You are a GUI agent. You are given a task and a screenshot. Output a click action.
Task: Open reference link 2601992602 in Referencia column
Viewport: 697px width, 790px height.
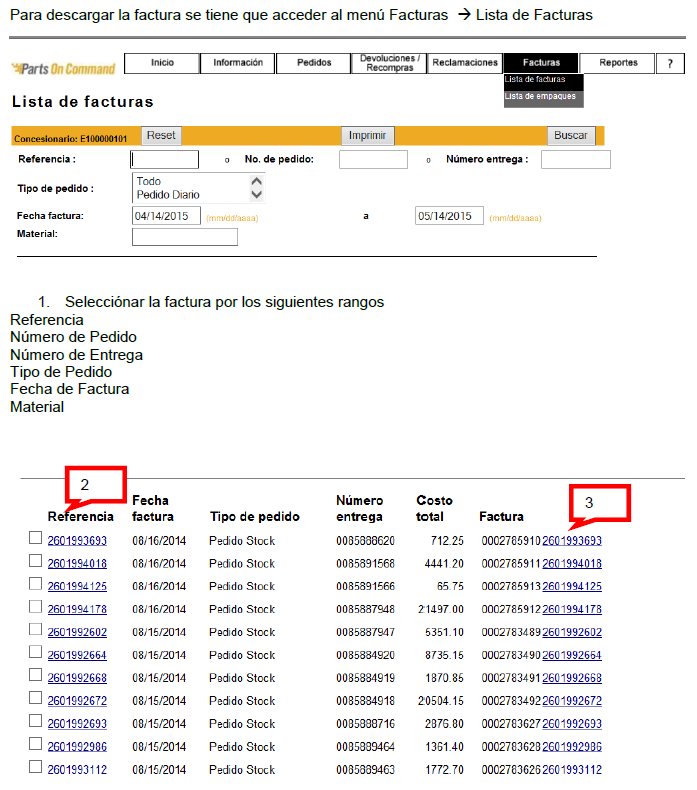77,632
